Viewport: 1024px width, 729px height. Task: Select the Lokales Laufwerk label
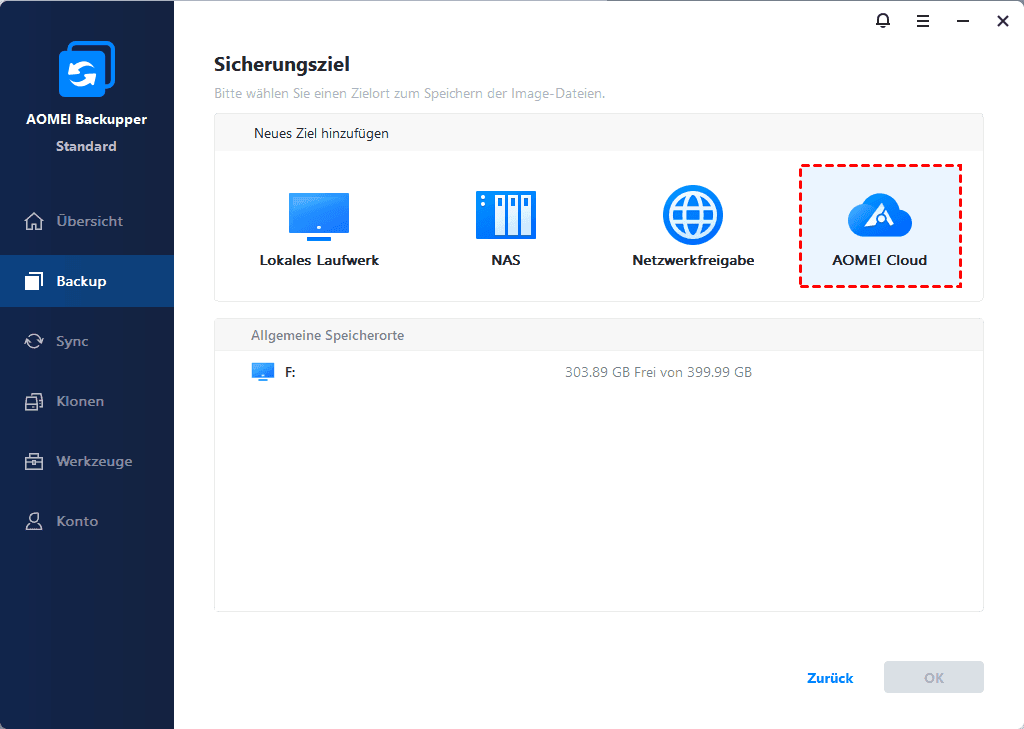(x=319, y=260)
